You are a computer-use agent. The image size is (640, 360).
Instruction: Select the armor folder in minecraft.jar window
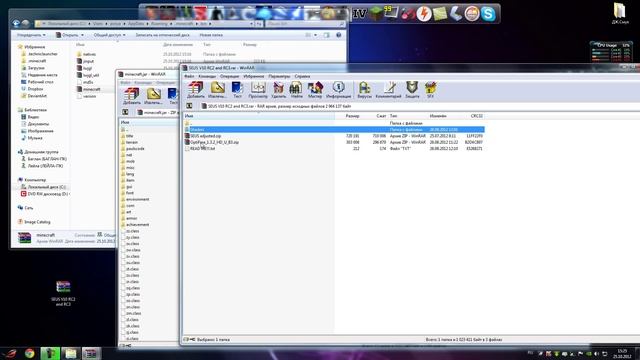tap(129, 218)
